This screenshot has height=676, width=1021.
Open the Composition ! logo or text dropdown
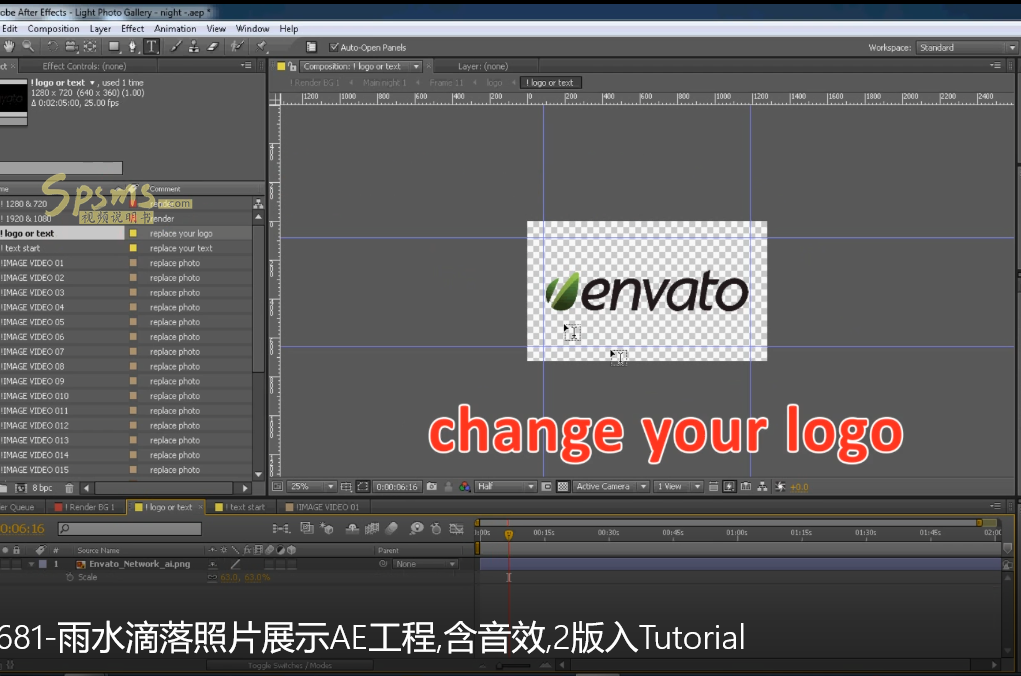(x=361, y=66)
